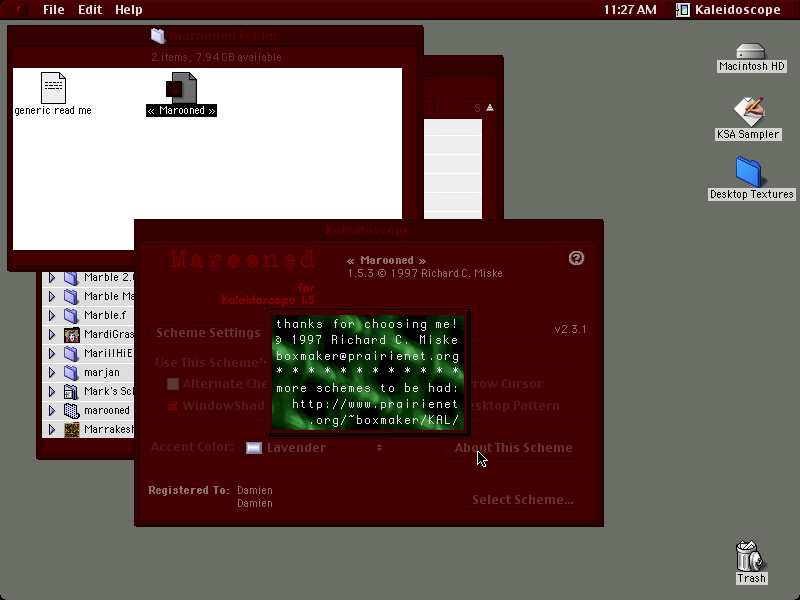800x600 pixels.
Task: Click the marooned Folder title bar folder icon
Action: point(158,36)
